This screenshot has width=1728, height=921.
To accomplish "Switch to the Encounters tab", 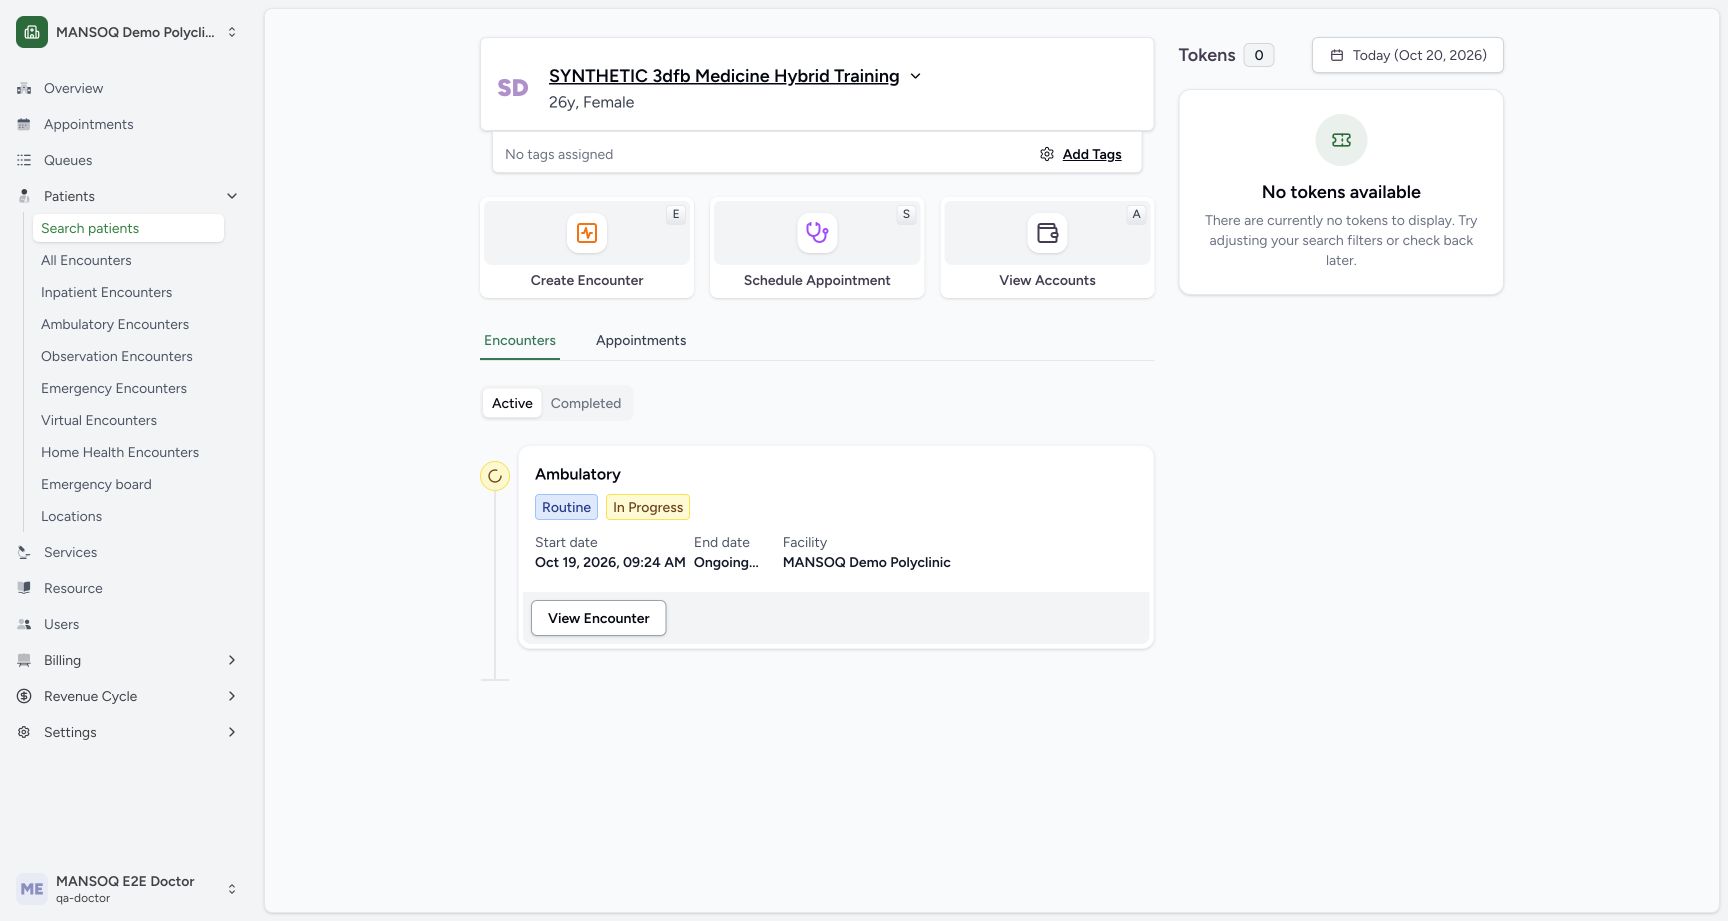I will pos(520,340).
